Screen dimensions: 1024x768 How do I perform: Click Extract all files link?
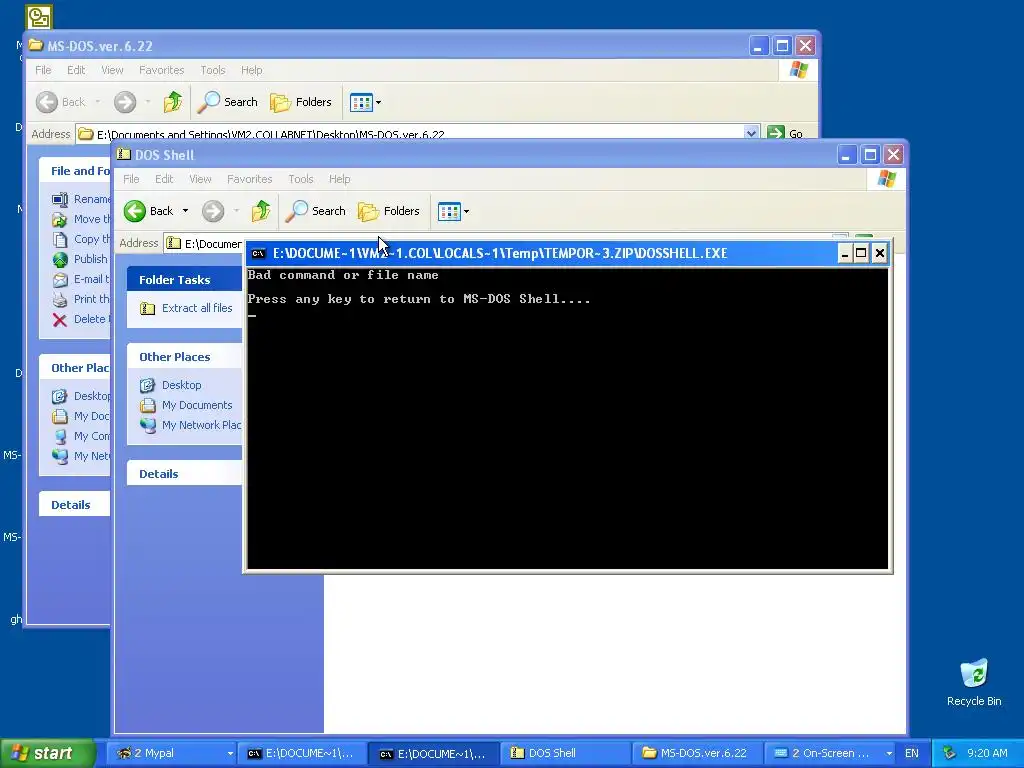coord(197,308)
